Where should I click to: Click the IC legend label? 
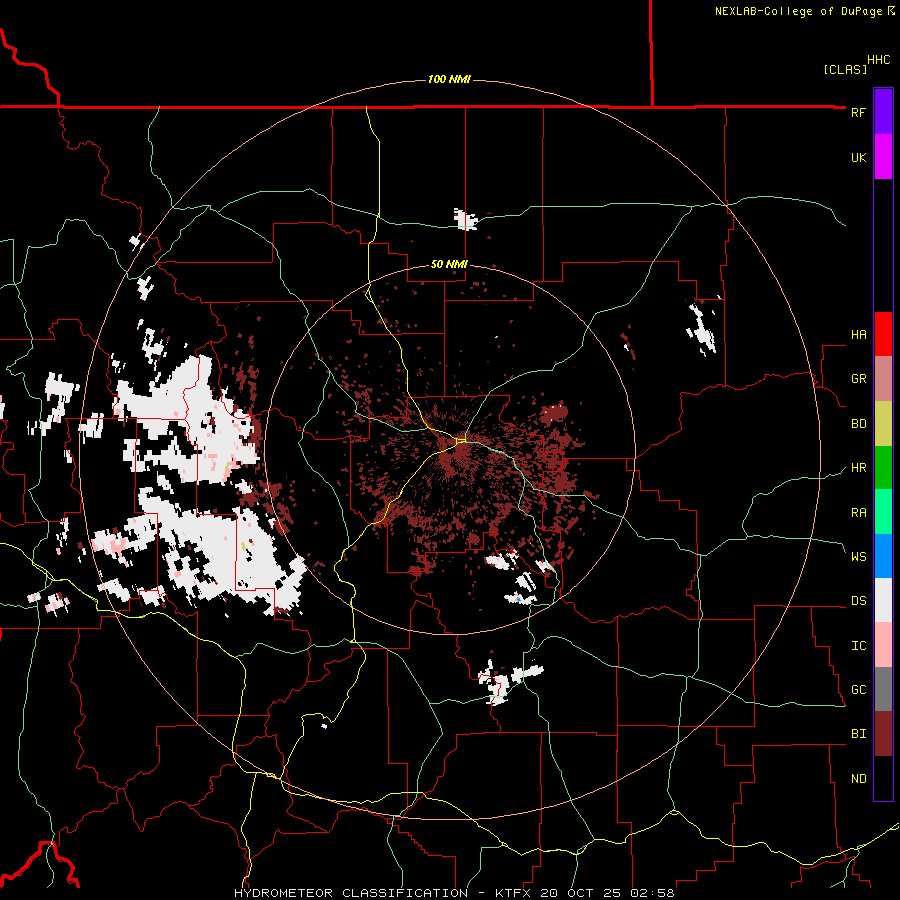click(858, 646)
